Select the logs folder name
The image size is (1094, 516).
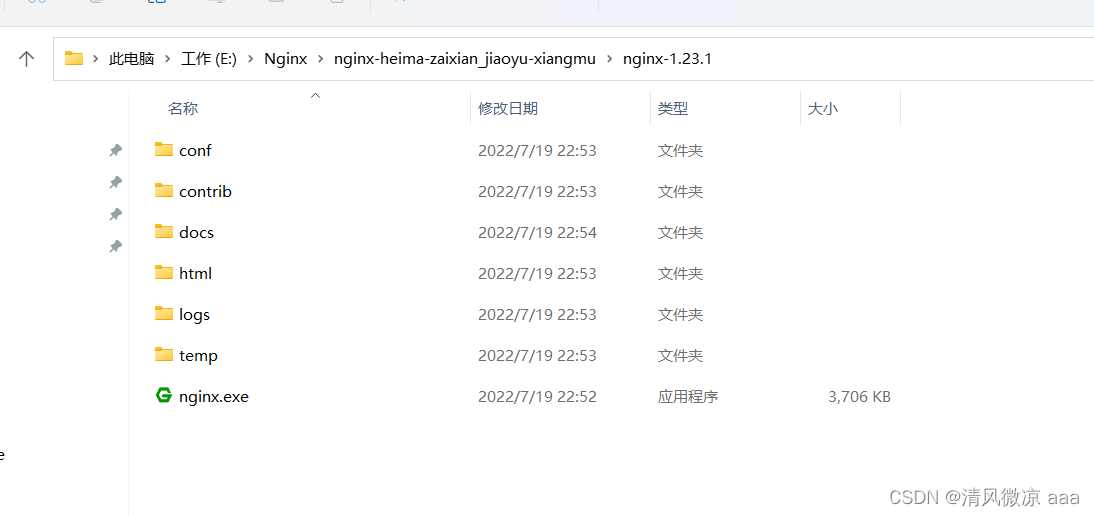194,314
